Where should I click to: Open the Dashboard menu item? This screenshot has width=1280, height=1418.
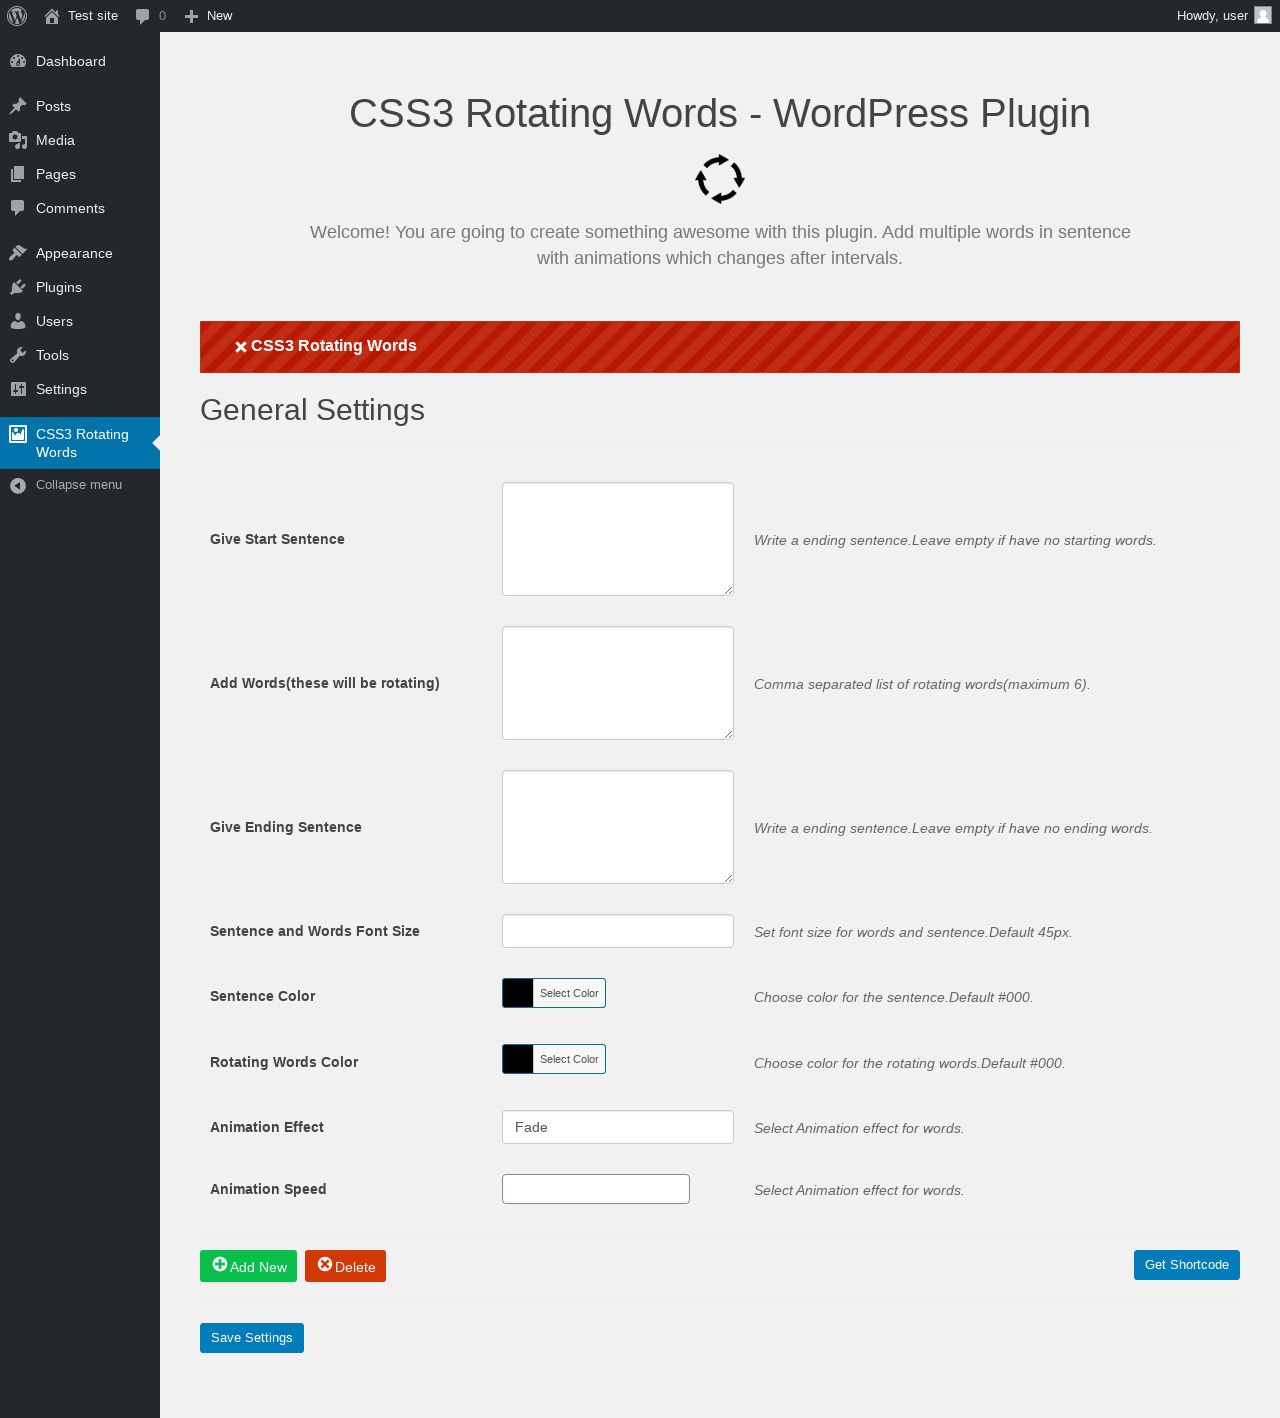click(x=80, y=61)
